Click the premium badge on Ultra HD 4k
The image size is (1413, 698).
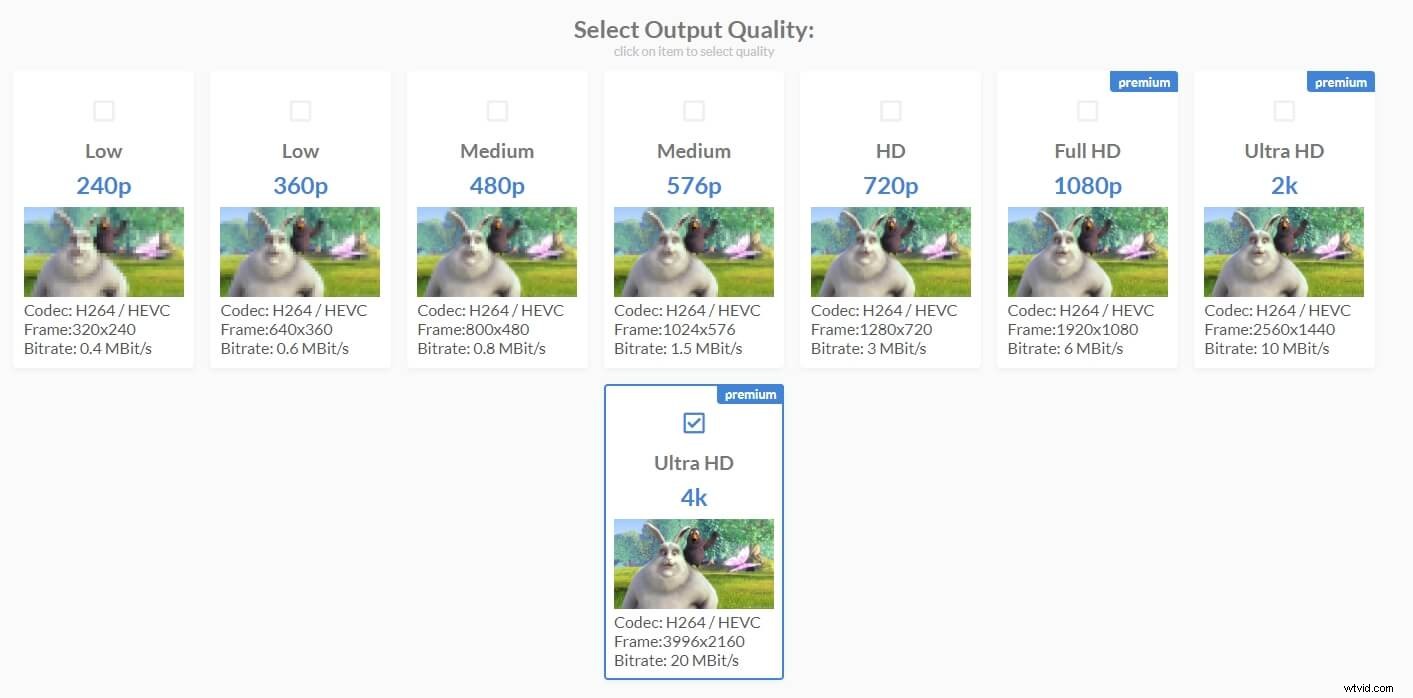[x=750, y=393]
